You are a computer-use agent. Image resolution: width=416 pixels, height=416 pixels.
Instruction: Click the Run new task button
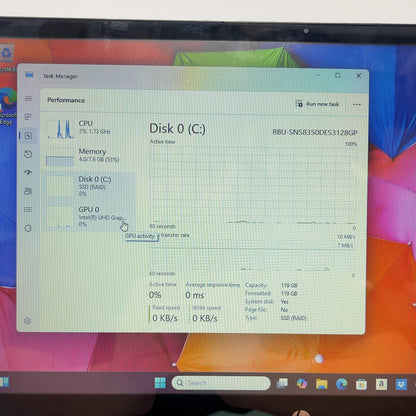(318, 104)
